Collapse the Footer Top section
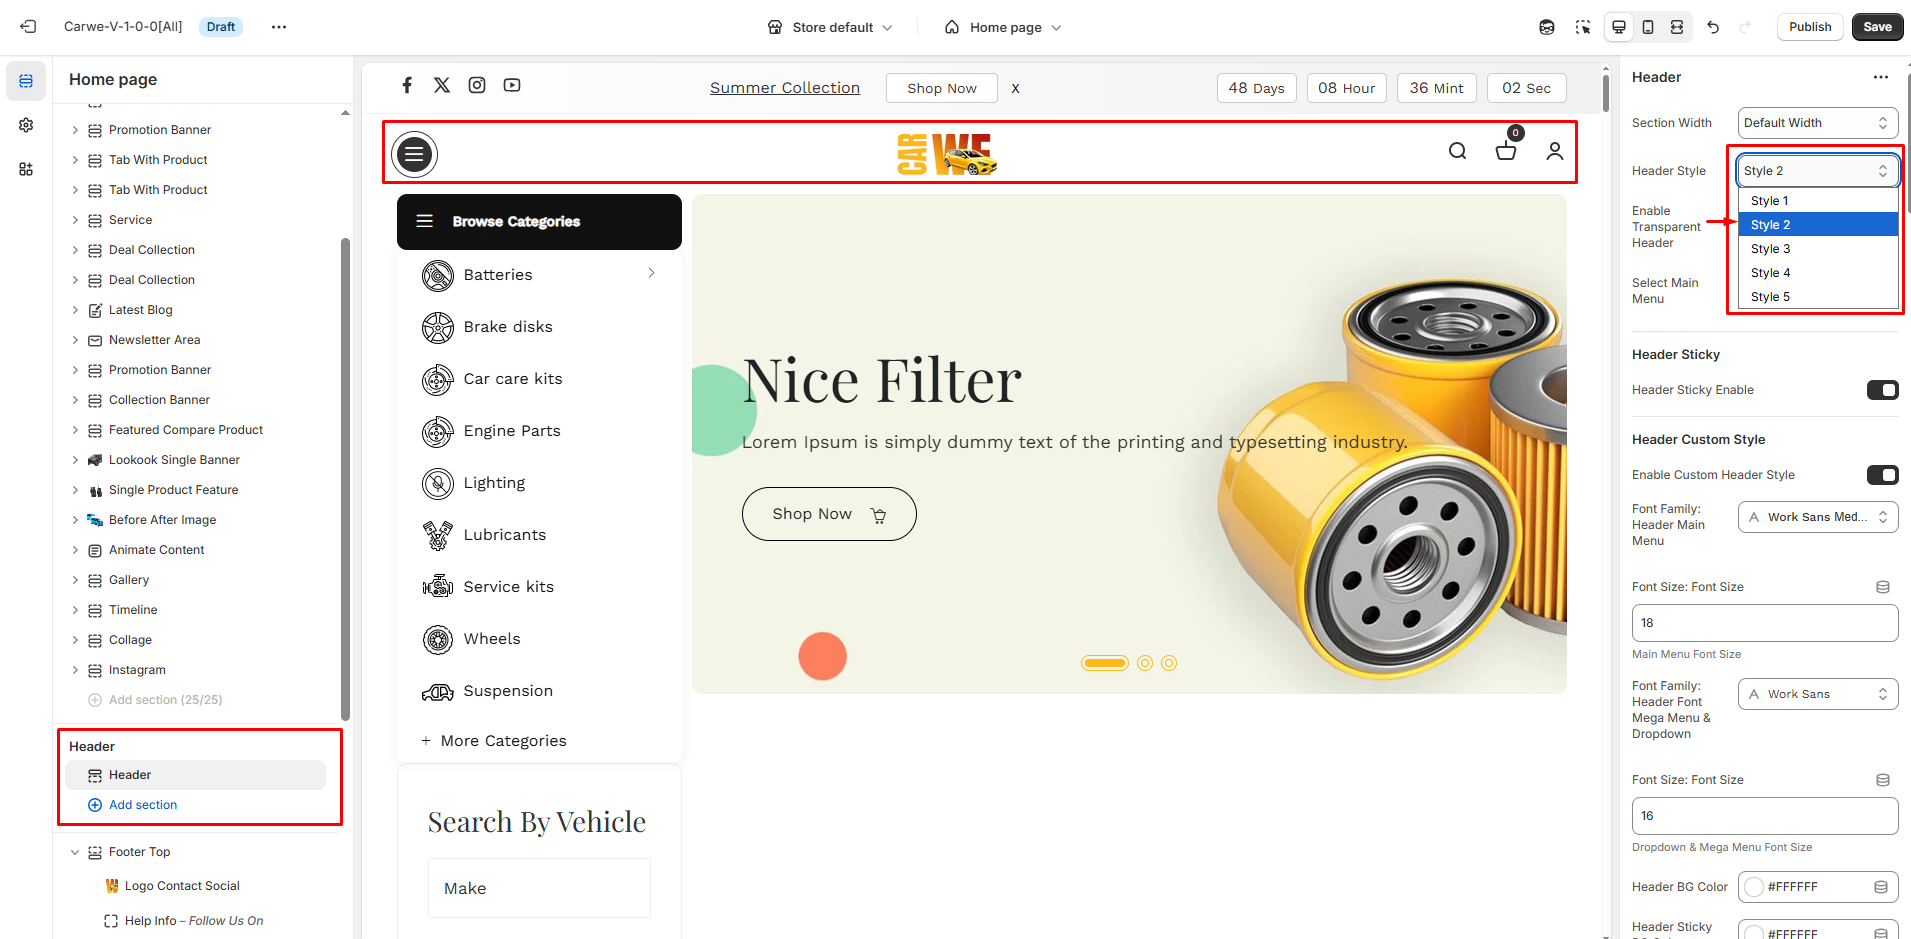This screenshot has height=939, width=1911. point(75,852)
